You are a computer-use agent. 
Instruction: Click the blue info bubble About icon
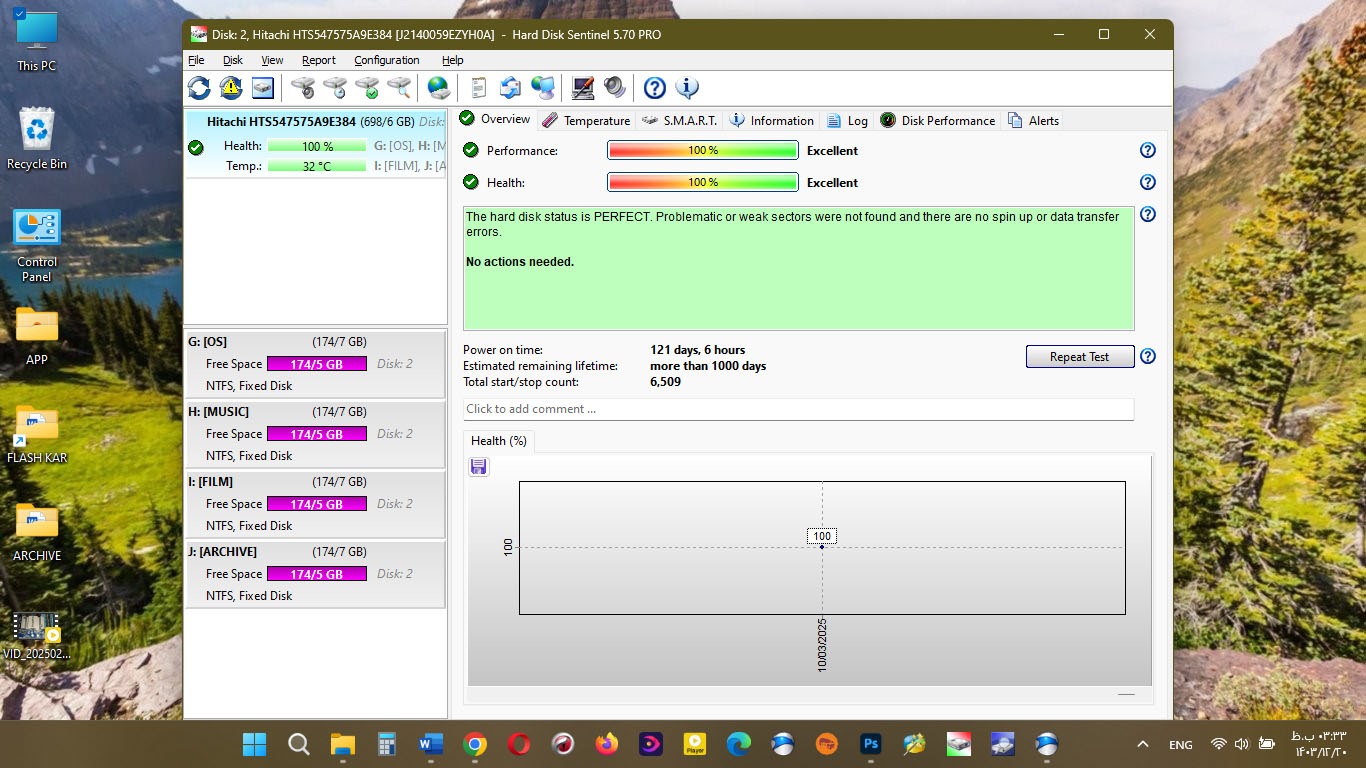(x=687, y=88)
